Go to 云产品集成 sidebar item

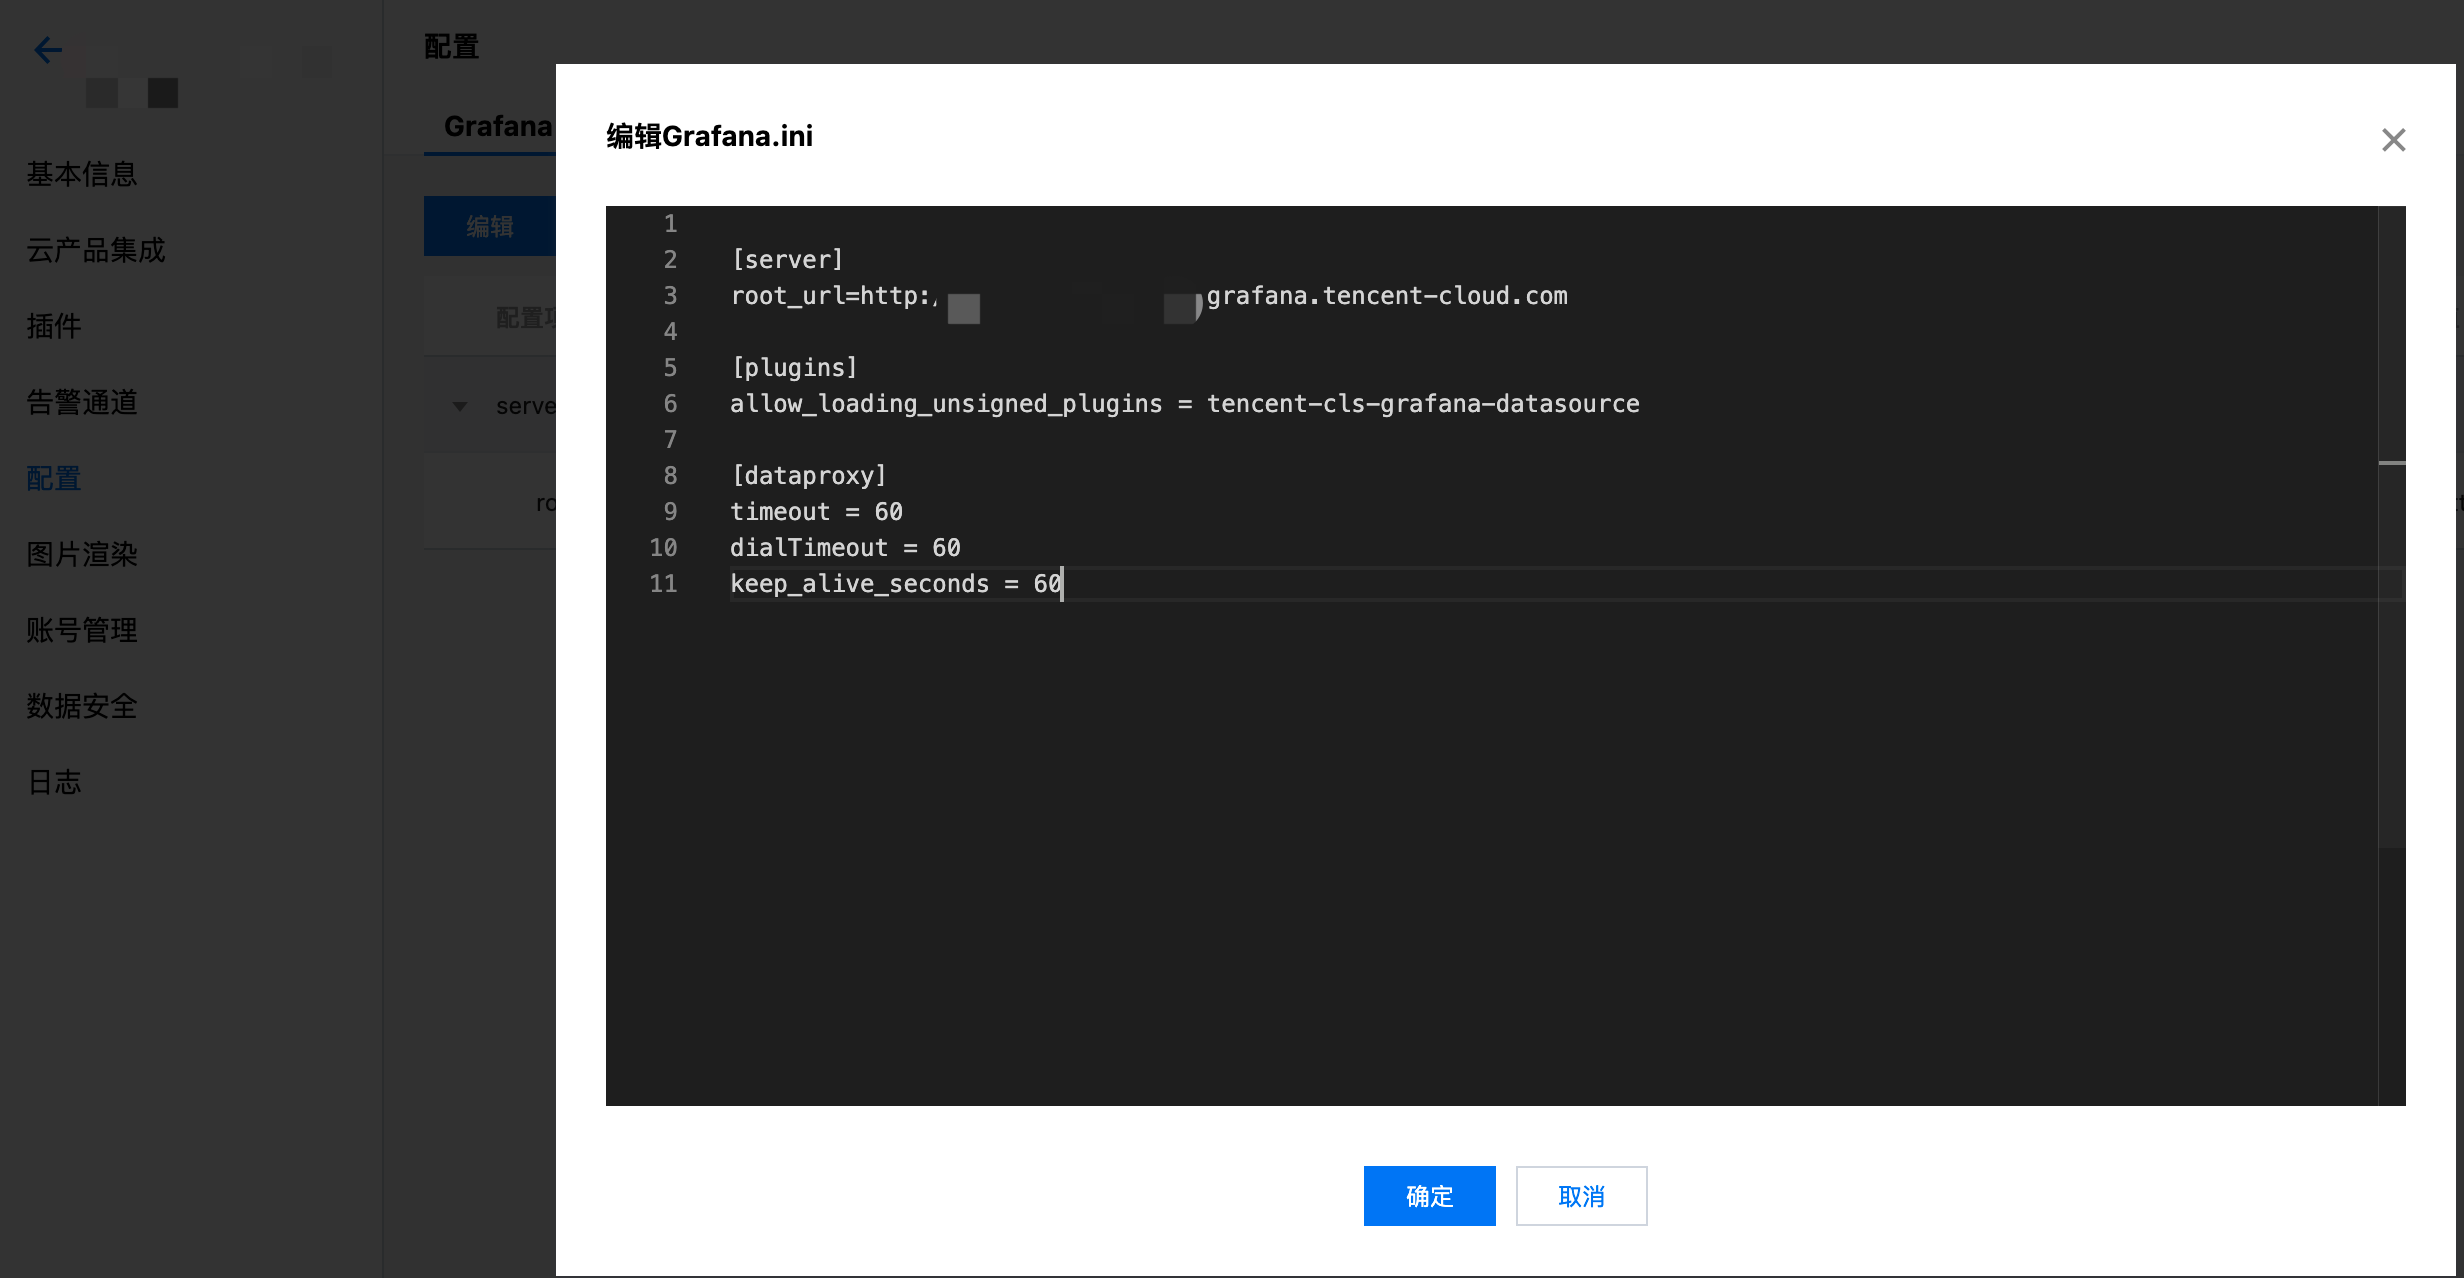click(96, 250)
